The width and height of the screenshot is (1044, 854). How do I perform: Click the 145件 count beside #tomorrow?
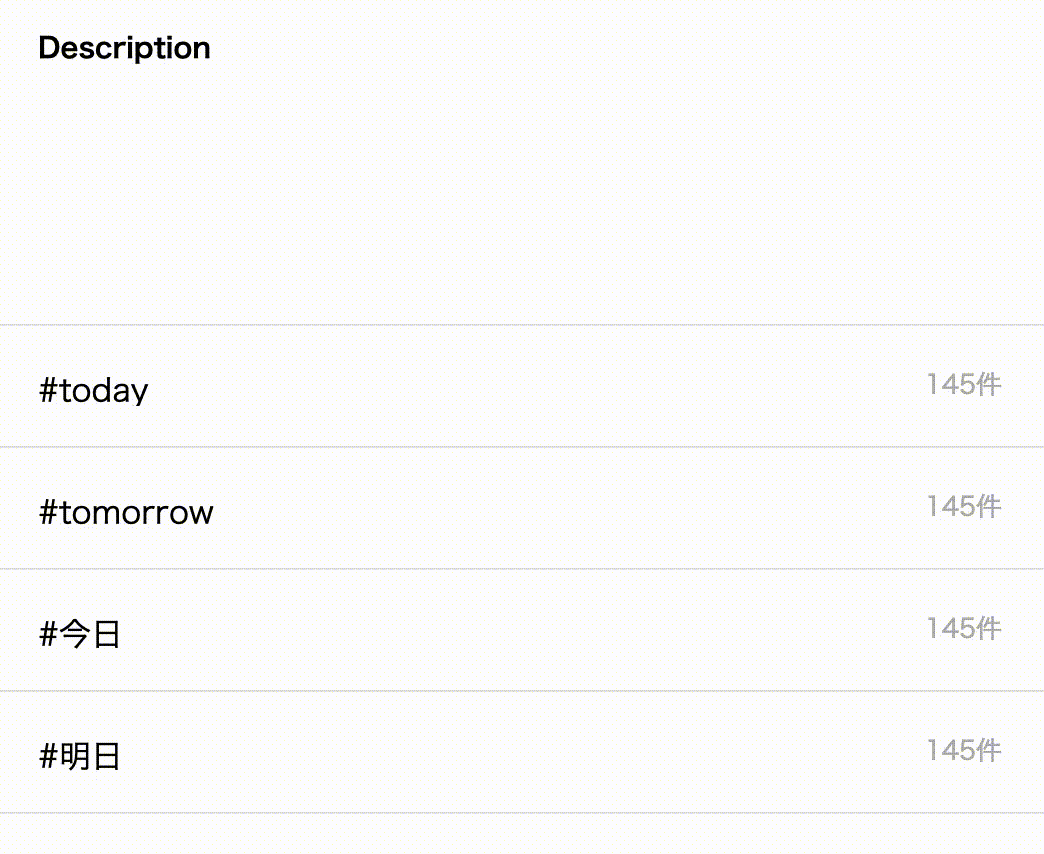click(x=964, y=506)
